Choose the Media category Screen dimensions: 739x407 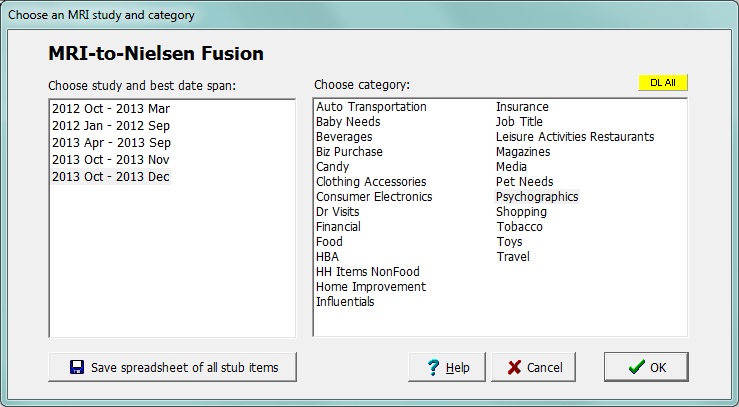coord(511,167)
